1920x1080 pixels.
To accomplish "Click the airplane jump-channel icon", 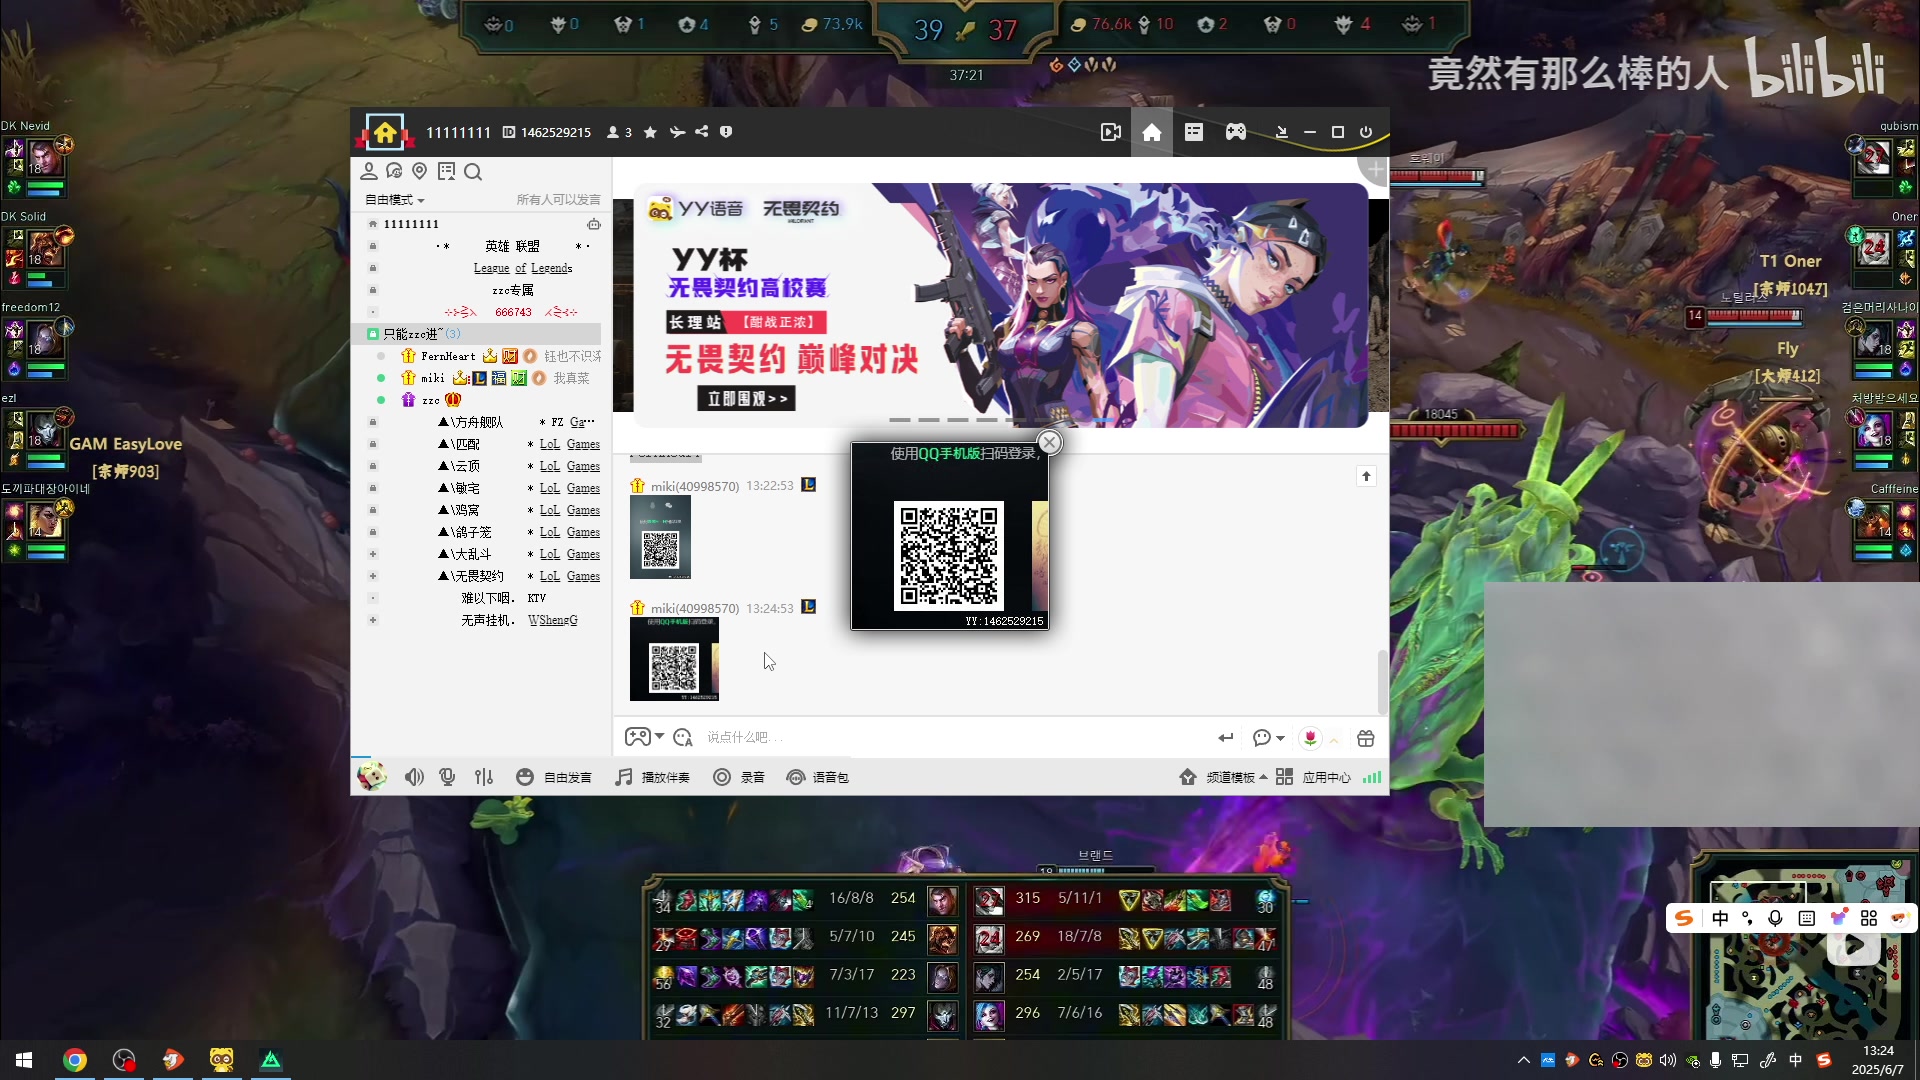I will (x=677, y=132).
